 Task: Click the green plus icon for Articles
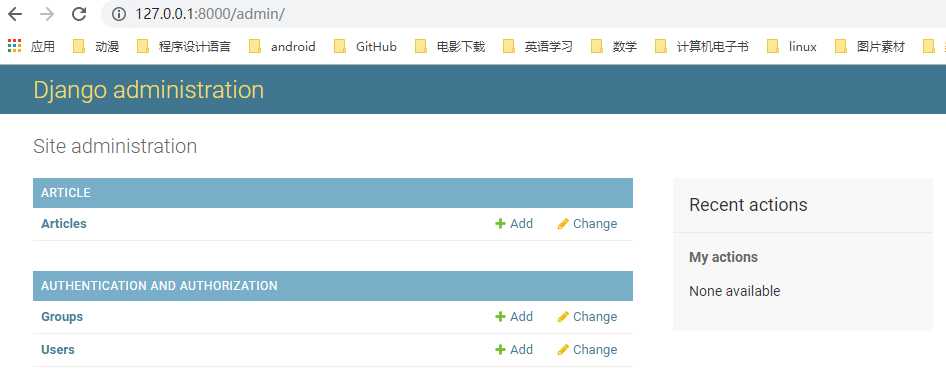click(x=500, y=224)
